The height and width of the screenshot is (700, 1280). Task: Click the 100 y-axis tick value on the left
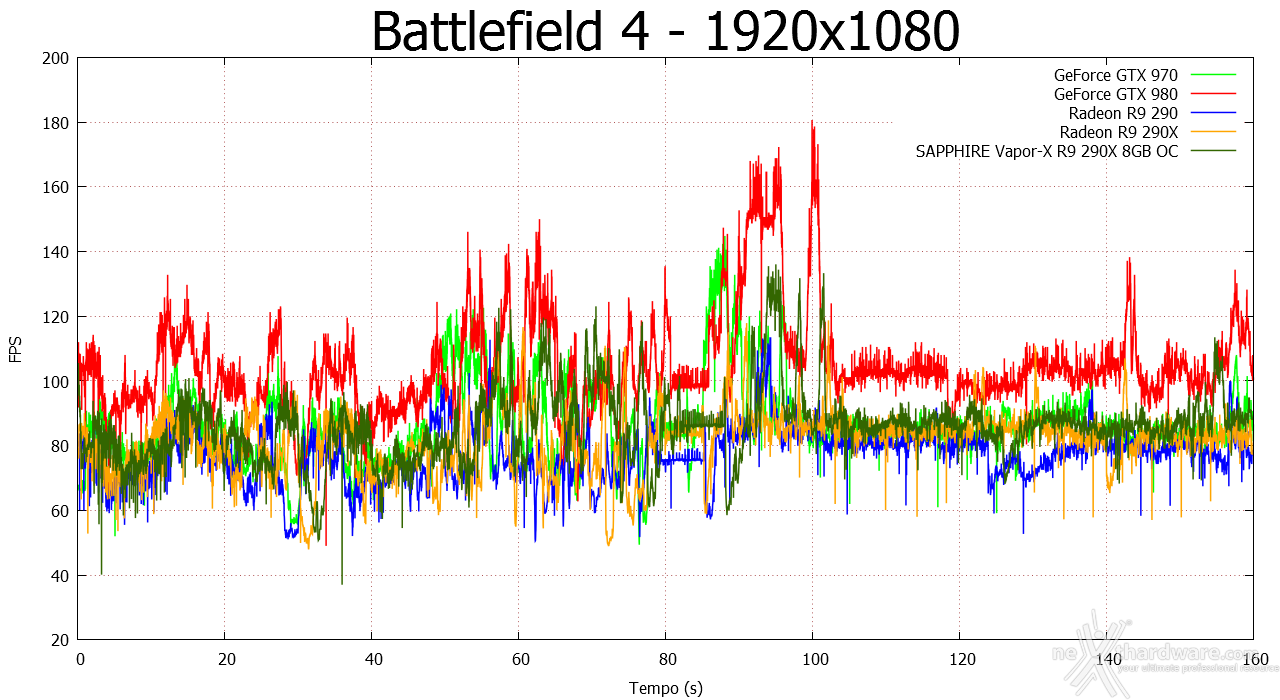coord(56,381)
